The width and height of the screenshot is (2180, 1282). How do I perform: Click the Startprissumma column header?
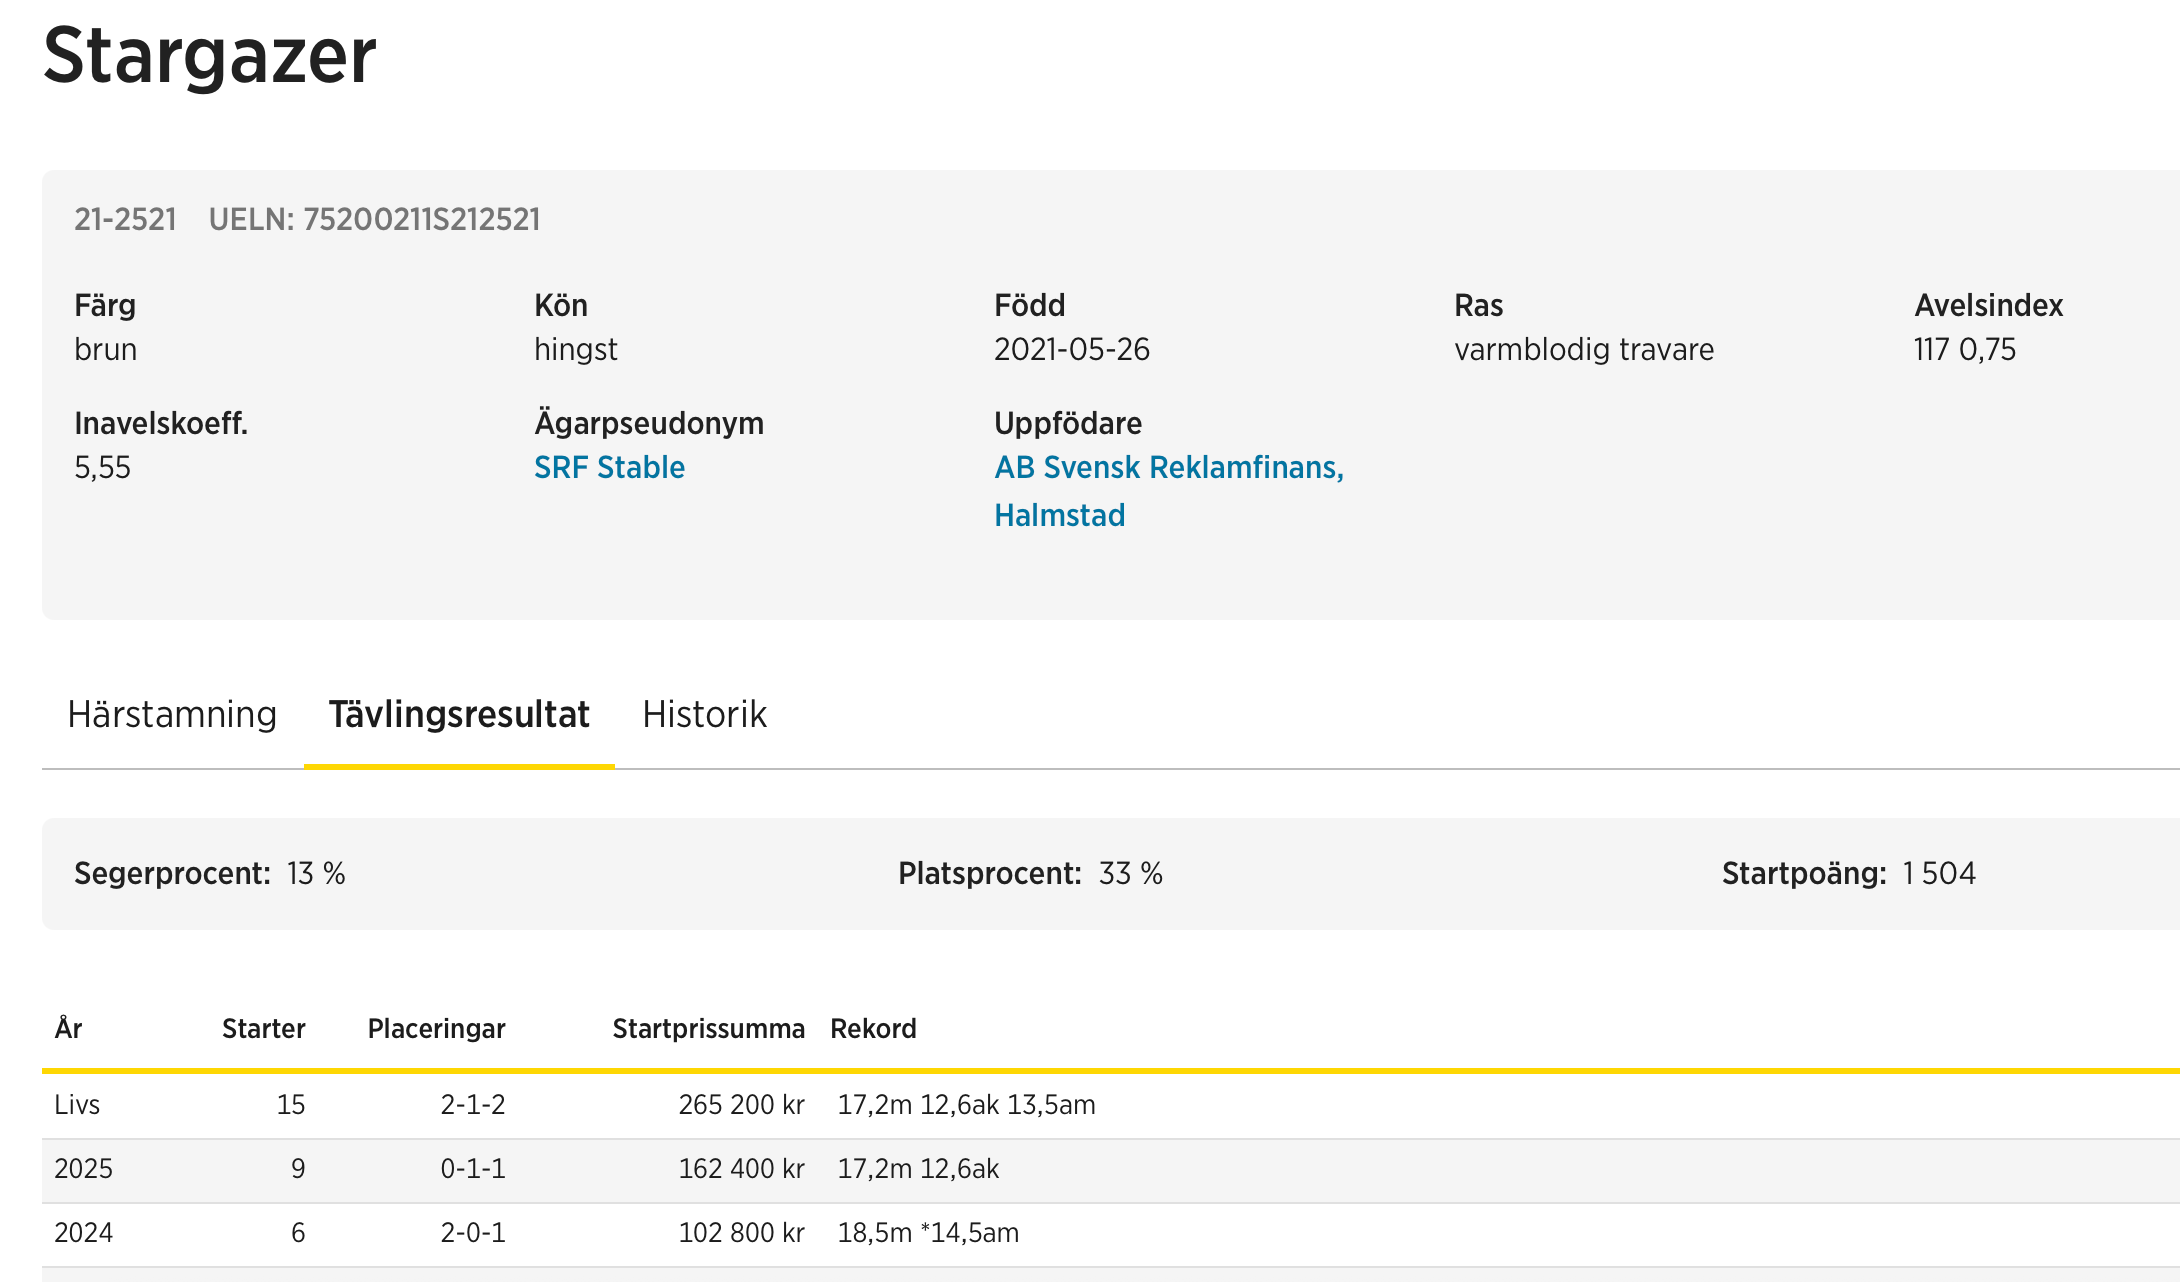click(708, 1029)
